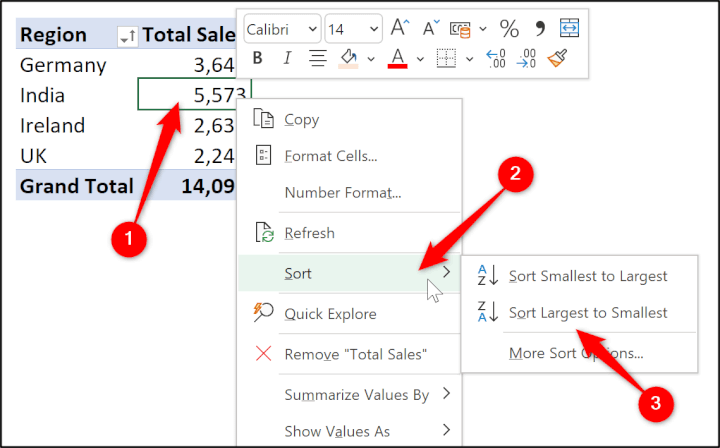Open Format Cells from context menu
720x448 pixels.
click(349, 156)
